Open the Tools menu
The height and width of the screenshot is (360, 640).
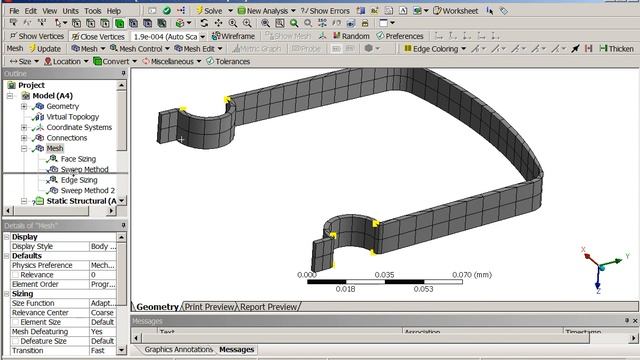pyautogui.click(x=93, y=11)
